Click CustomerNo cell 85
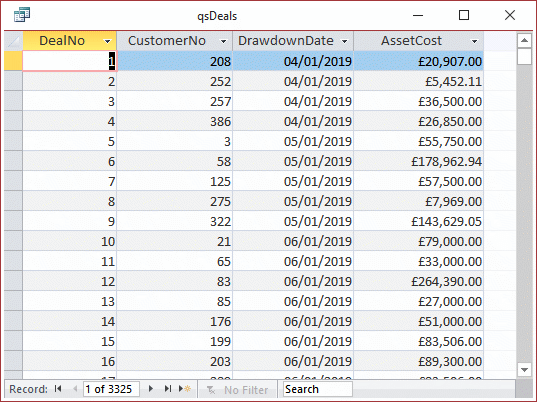Viewport: 537px width, 402px height. (175, 301)
